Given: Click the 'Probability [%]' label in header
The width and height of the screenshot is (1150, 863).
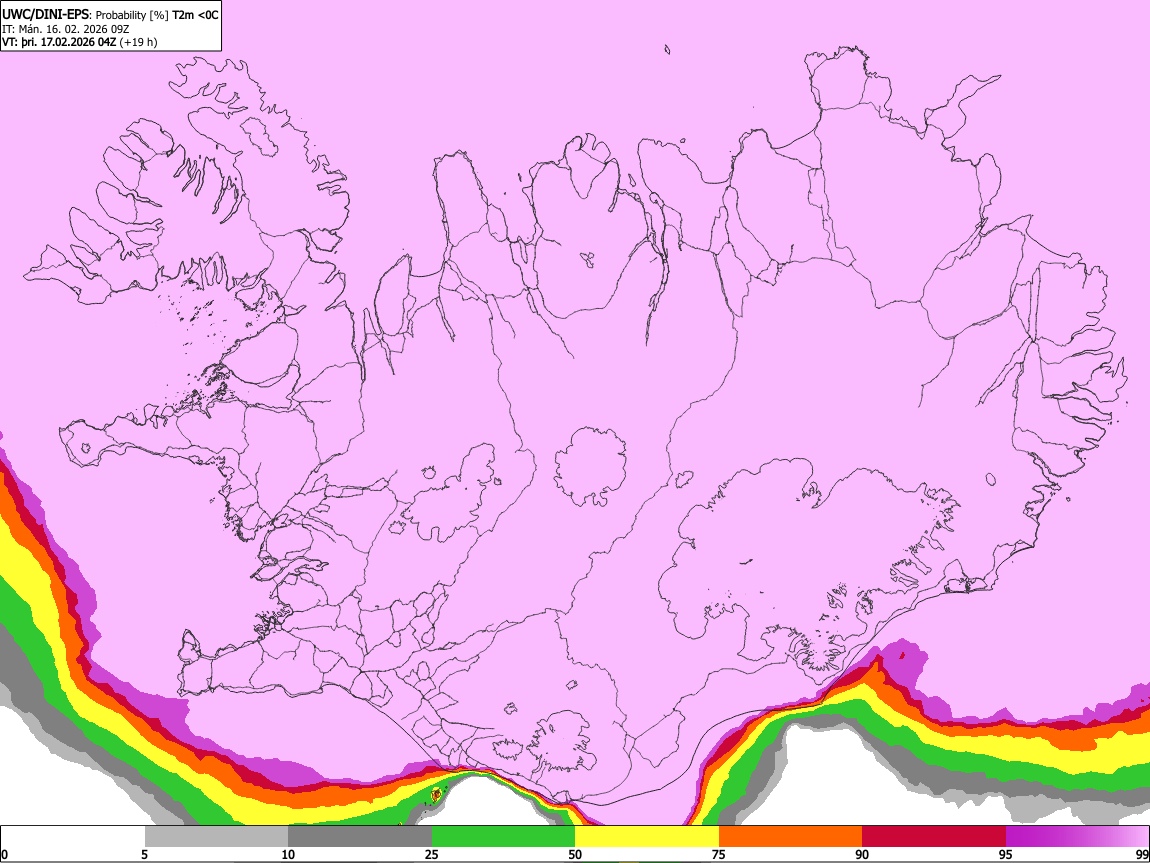Looking at the screenshot, I should (x=132, y=15).
